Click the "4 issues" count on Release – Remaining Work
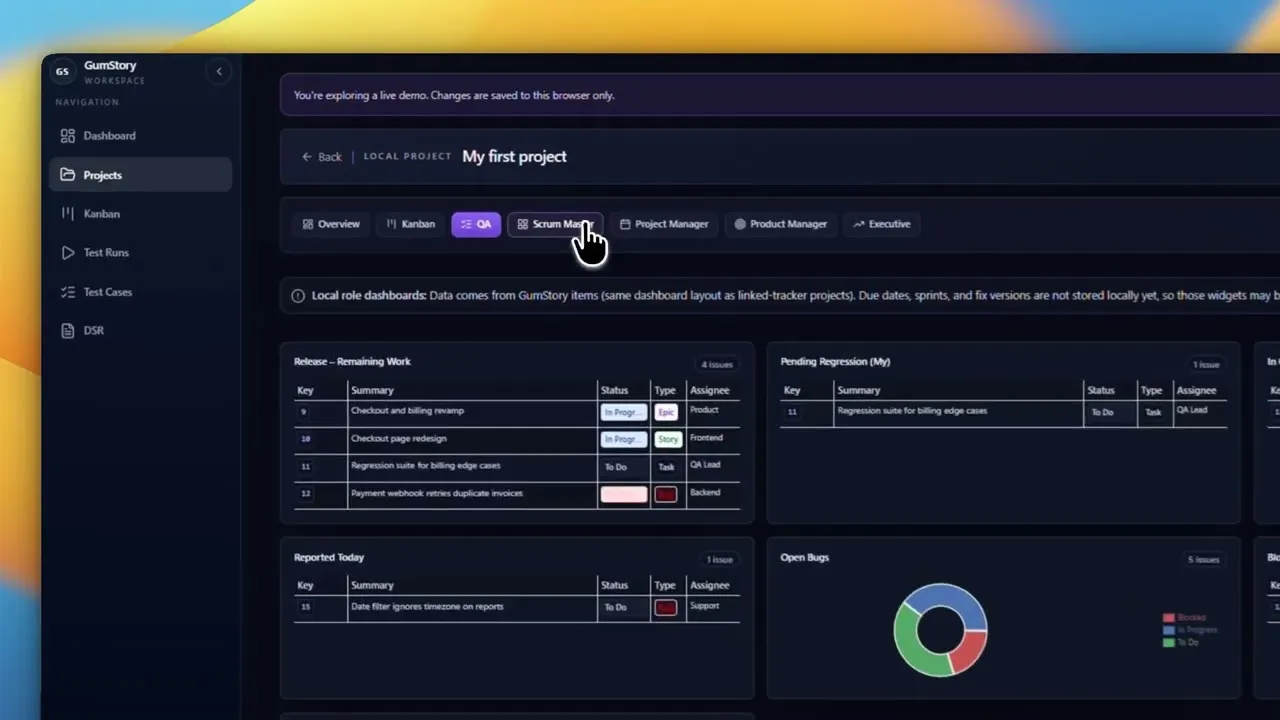1280x720 pixels. pyautogui.click(x=717, y=365)
